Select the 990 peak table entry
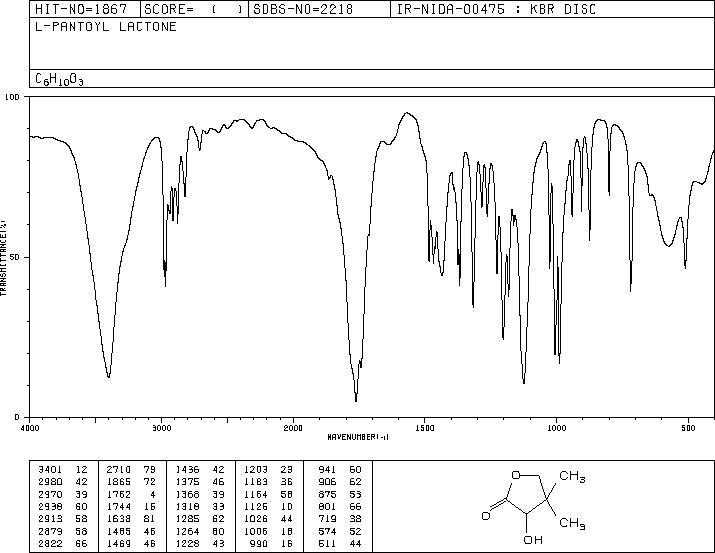 pos(272,543)
